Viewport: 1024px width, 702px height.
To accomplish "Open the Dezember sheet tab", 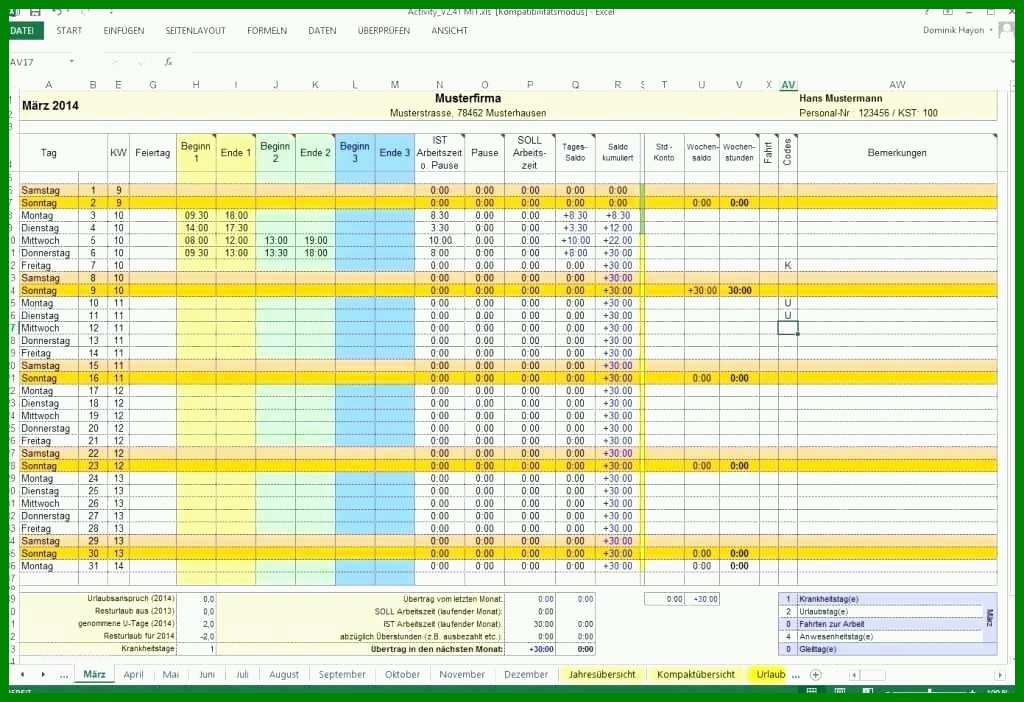I will pos(526,675).
